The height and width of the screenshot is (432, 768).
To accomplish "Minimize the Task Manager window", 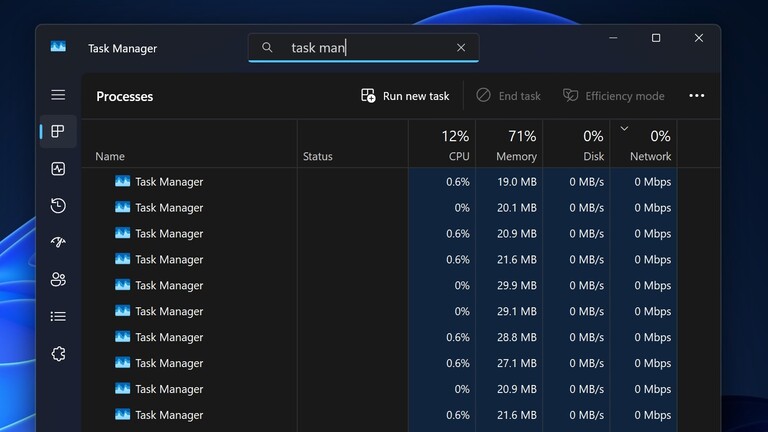I will tap(613, 38).
